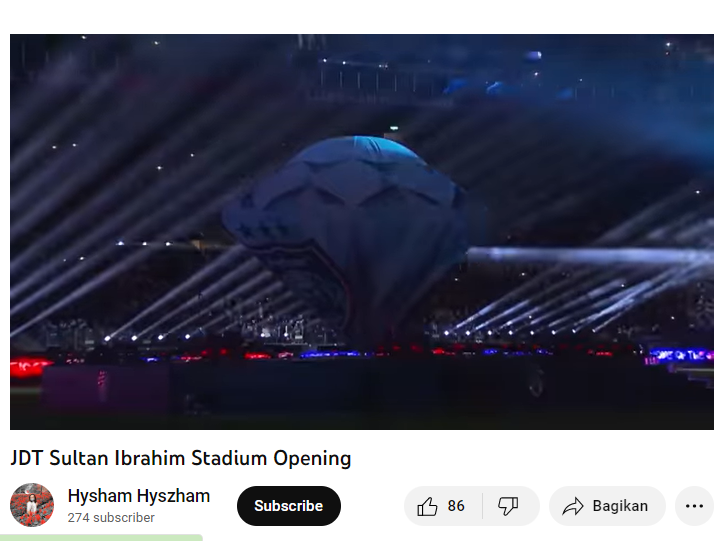Open the Hysham Hyszham channel name link
The image size is (726, 541).
(x=139, y=496)
